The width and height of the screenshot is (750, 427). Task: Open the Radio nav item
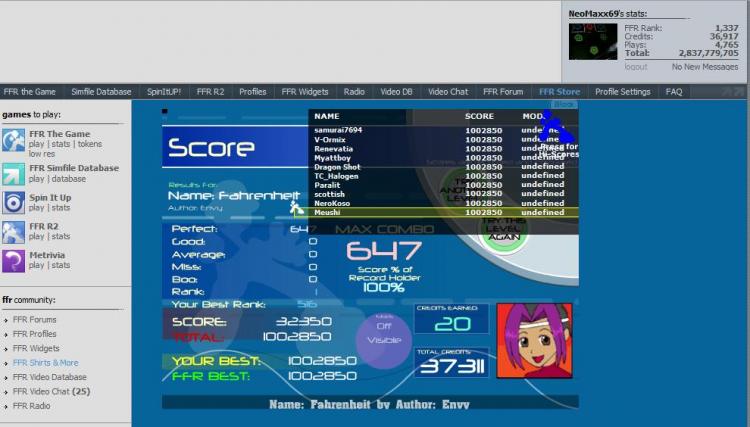(354, 92)
